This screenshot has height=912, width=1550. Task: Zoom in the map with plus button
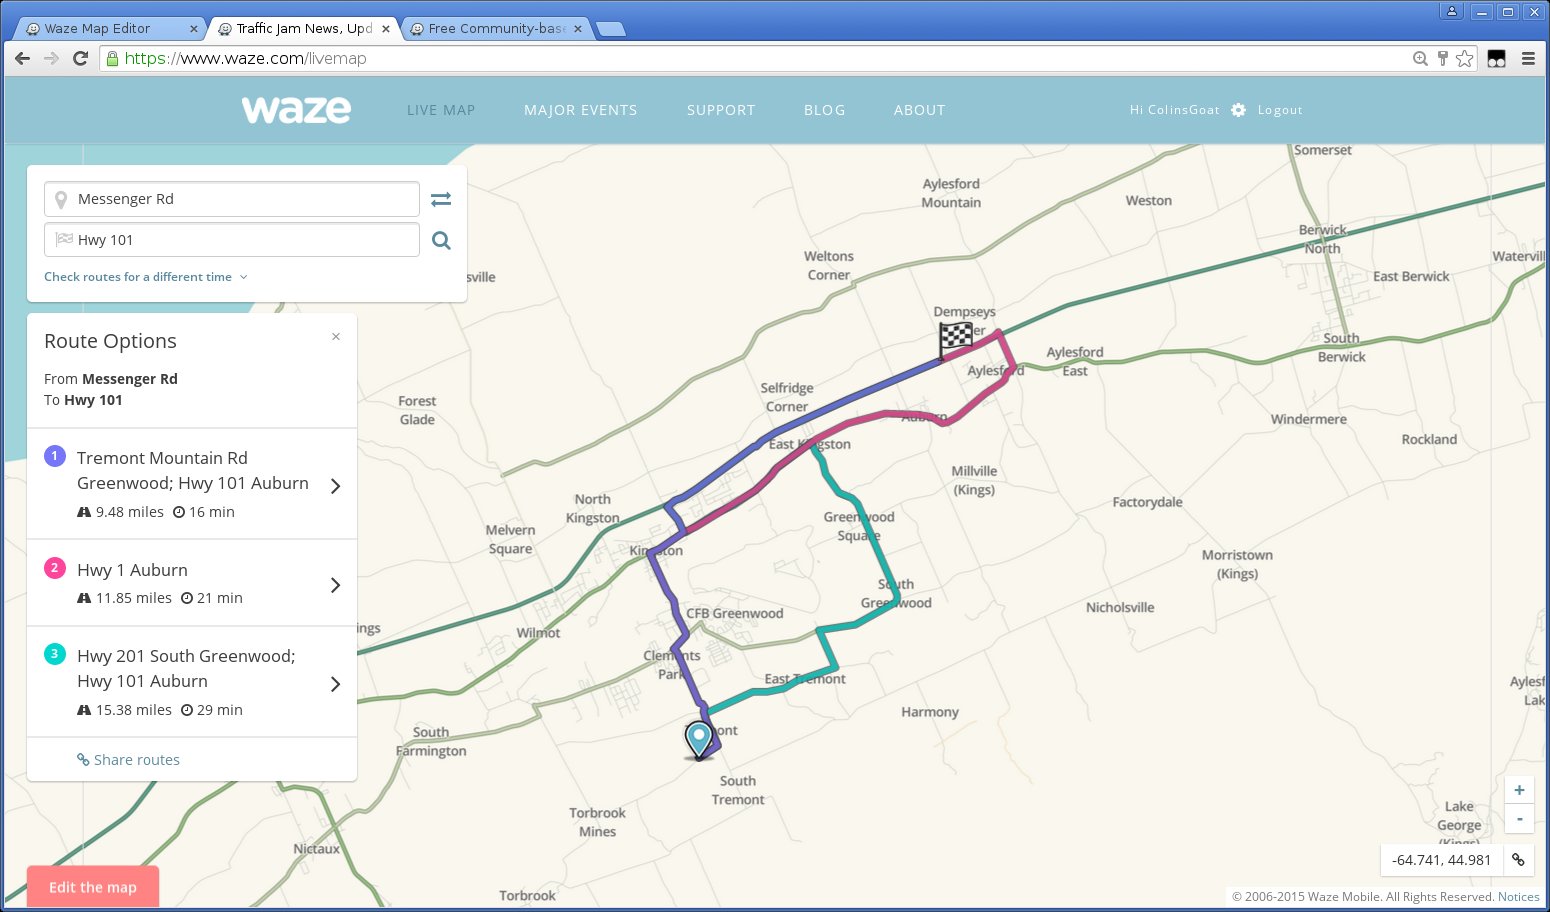[1519, 790]
